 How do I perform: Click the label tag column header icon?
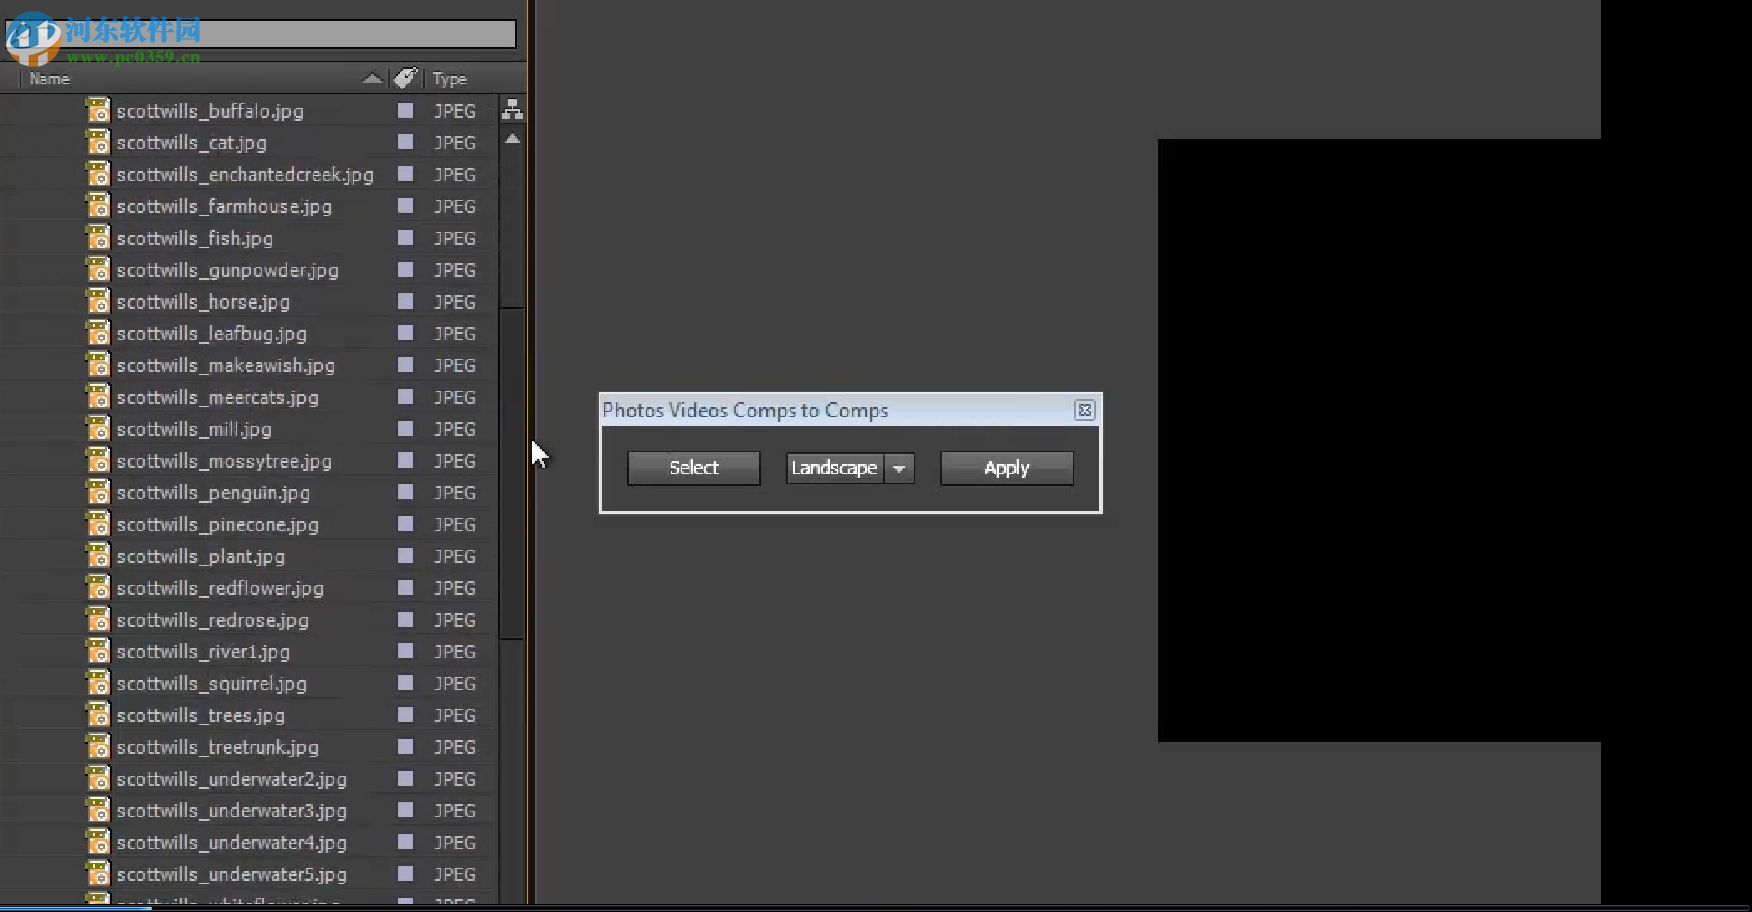pyautogui.click(x=405, y=78)
